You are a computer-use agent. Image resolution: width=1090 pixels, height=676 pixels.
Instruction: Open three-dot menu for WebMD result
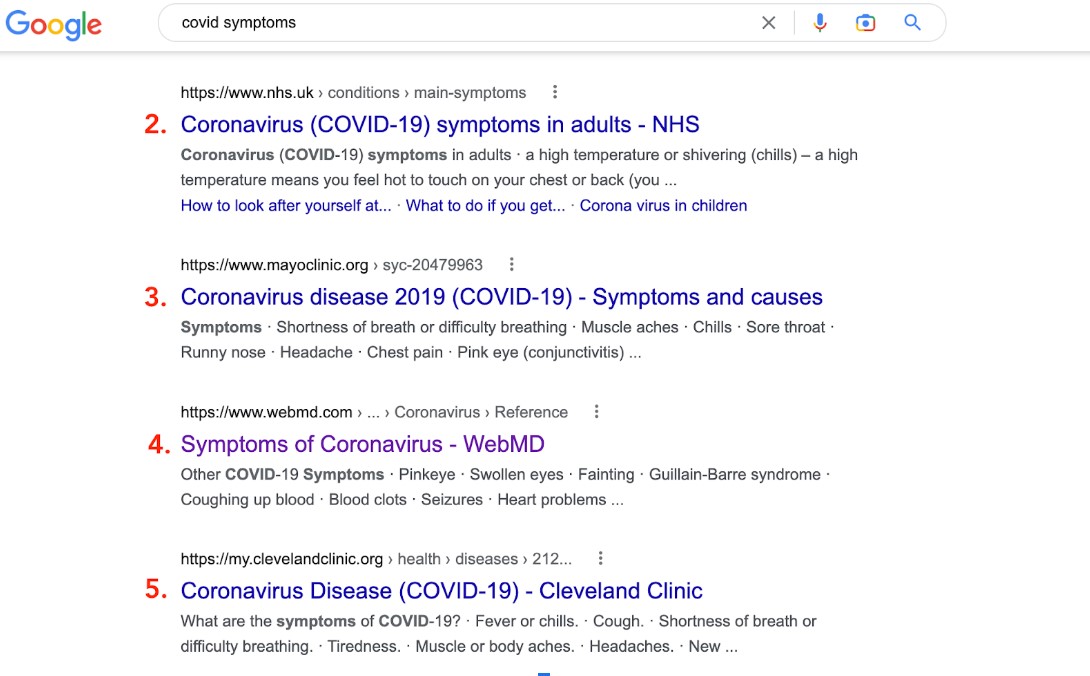pos(597,412)
